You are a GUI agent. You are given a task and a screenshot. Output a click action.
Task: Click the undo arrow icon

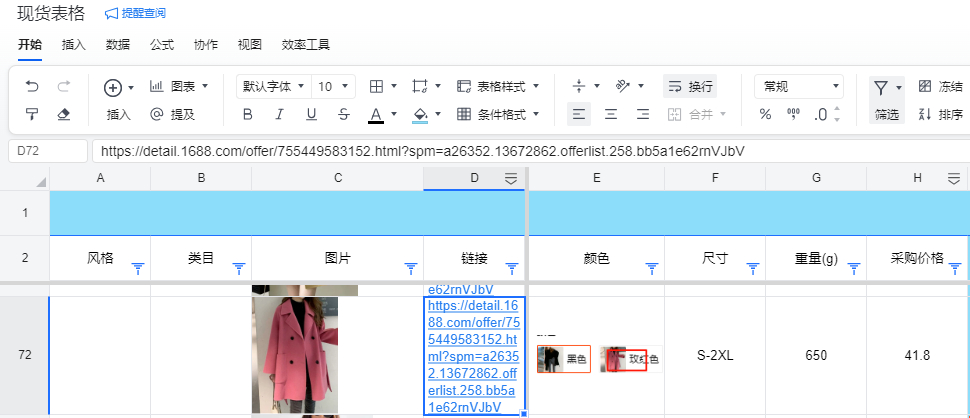[32, 87]
